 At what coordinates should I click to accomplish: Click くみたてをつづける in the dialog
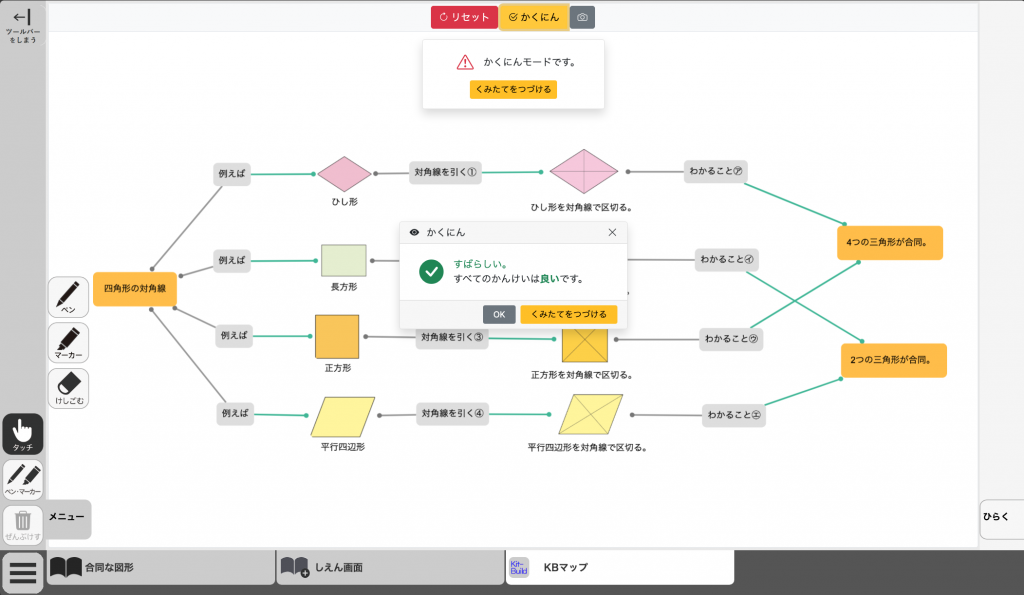click(x=568, y=314)
